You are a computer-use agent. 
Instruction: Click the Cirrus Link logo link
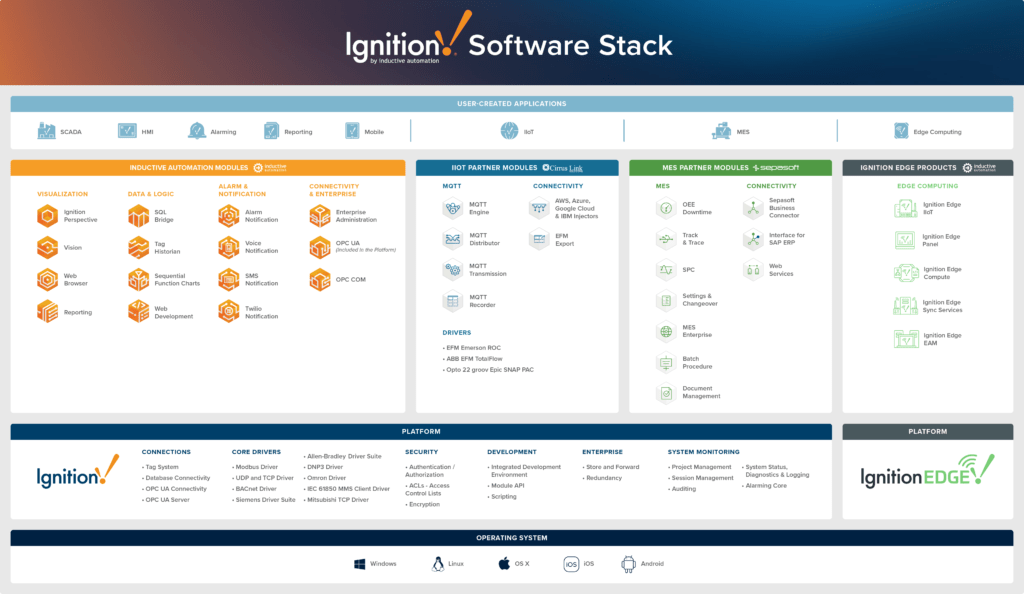click(562, 168)
